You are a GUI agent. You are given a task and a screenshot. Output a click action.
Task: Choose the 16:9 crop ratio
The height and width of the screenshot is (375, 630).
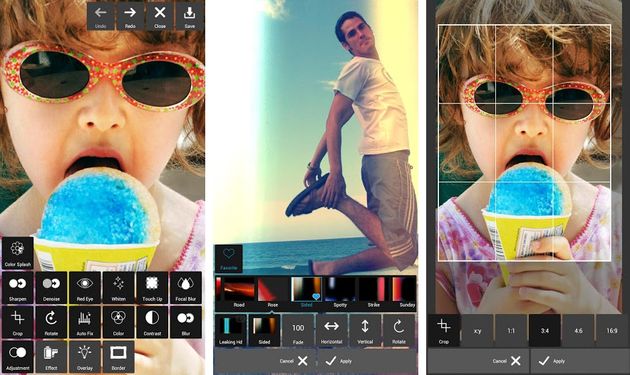click(612, 331)
